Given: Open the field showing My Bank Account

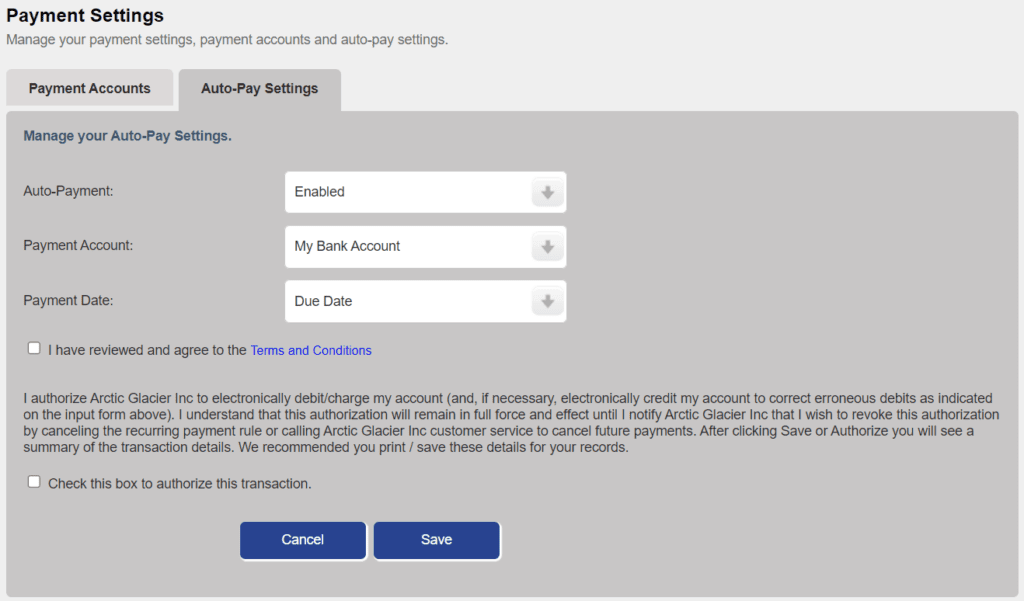Looking at the screenshot, I should click(x=425, y=247).
